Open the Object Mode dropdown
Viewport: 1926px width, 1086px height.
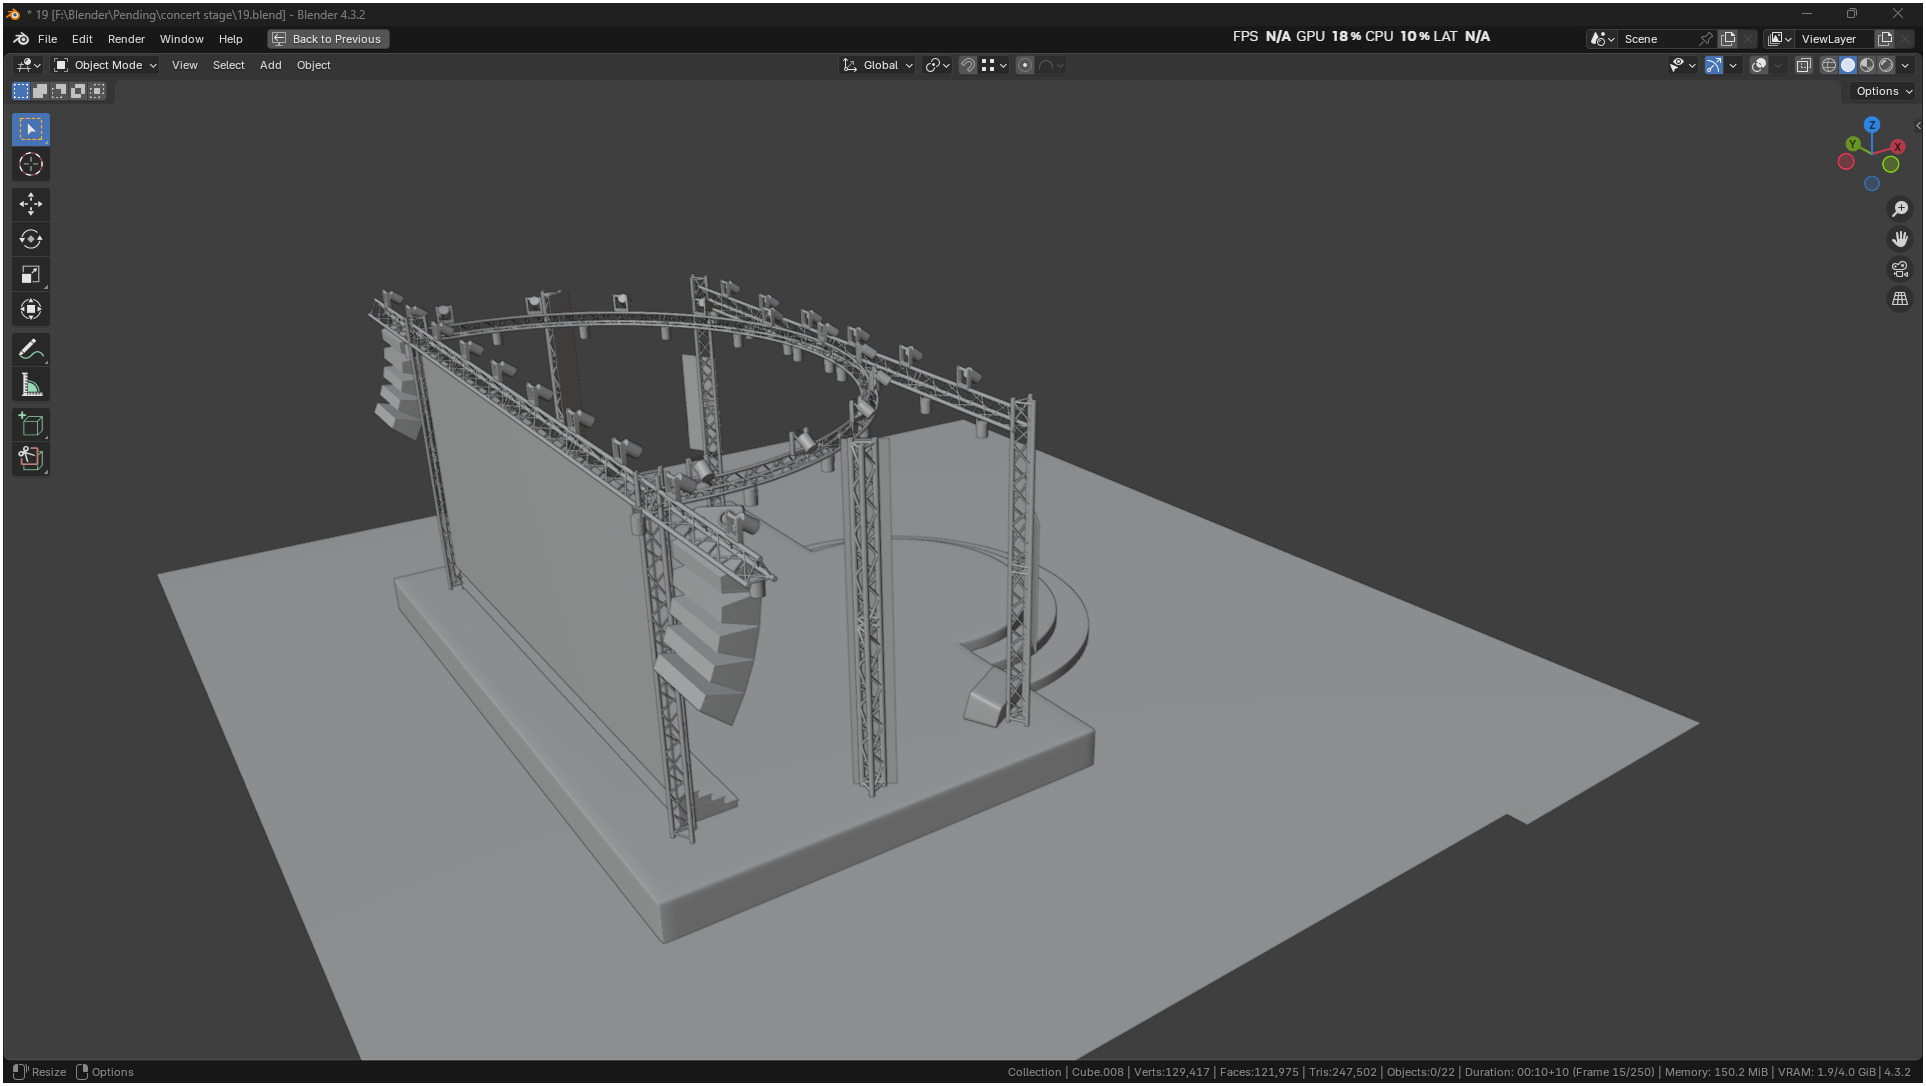(106, 65)
